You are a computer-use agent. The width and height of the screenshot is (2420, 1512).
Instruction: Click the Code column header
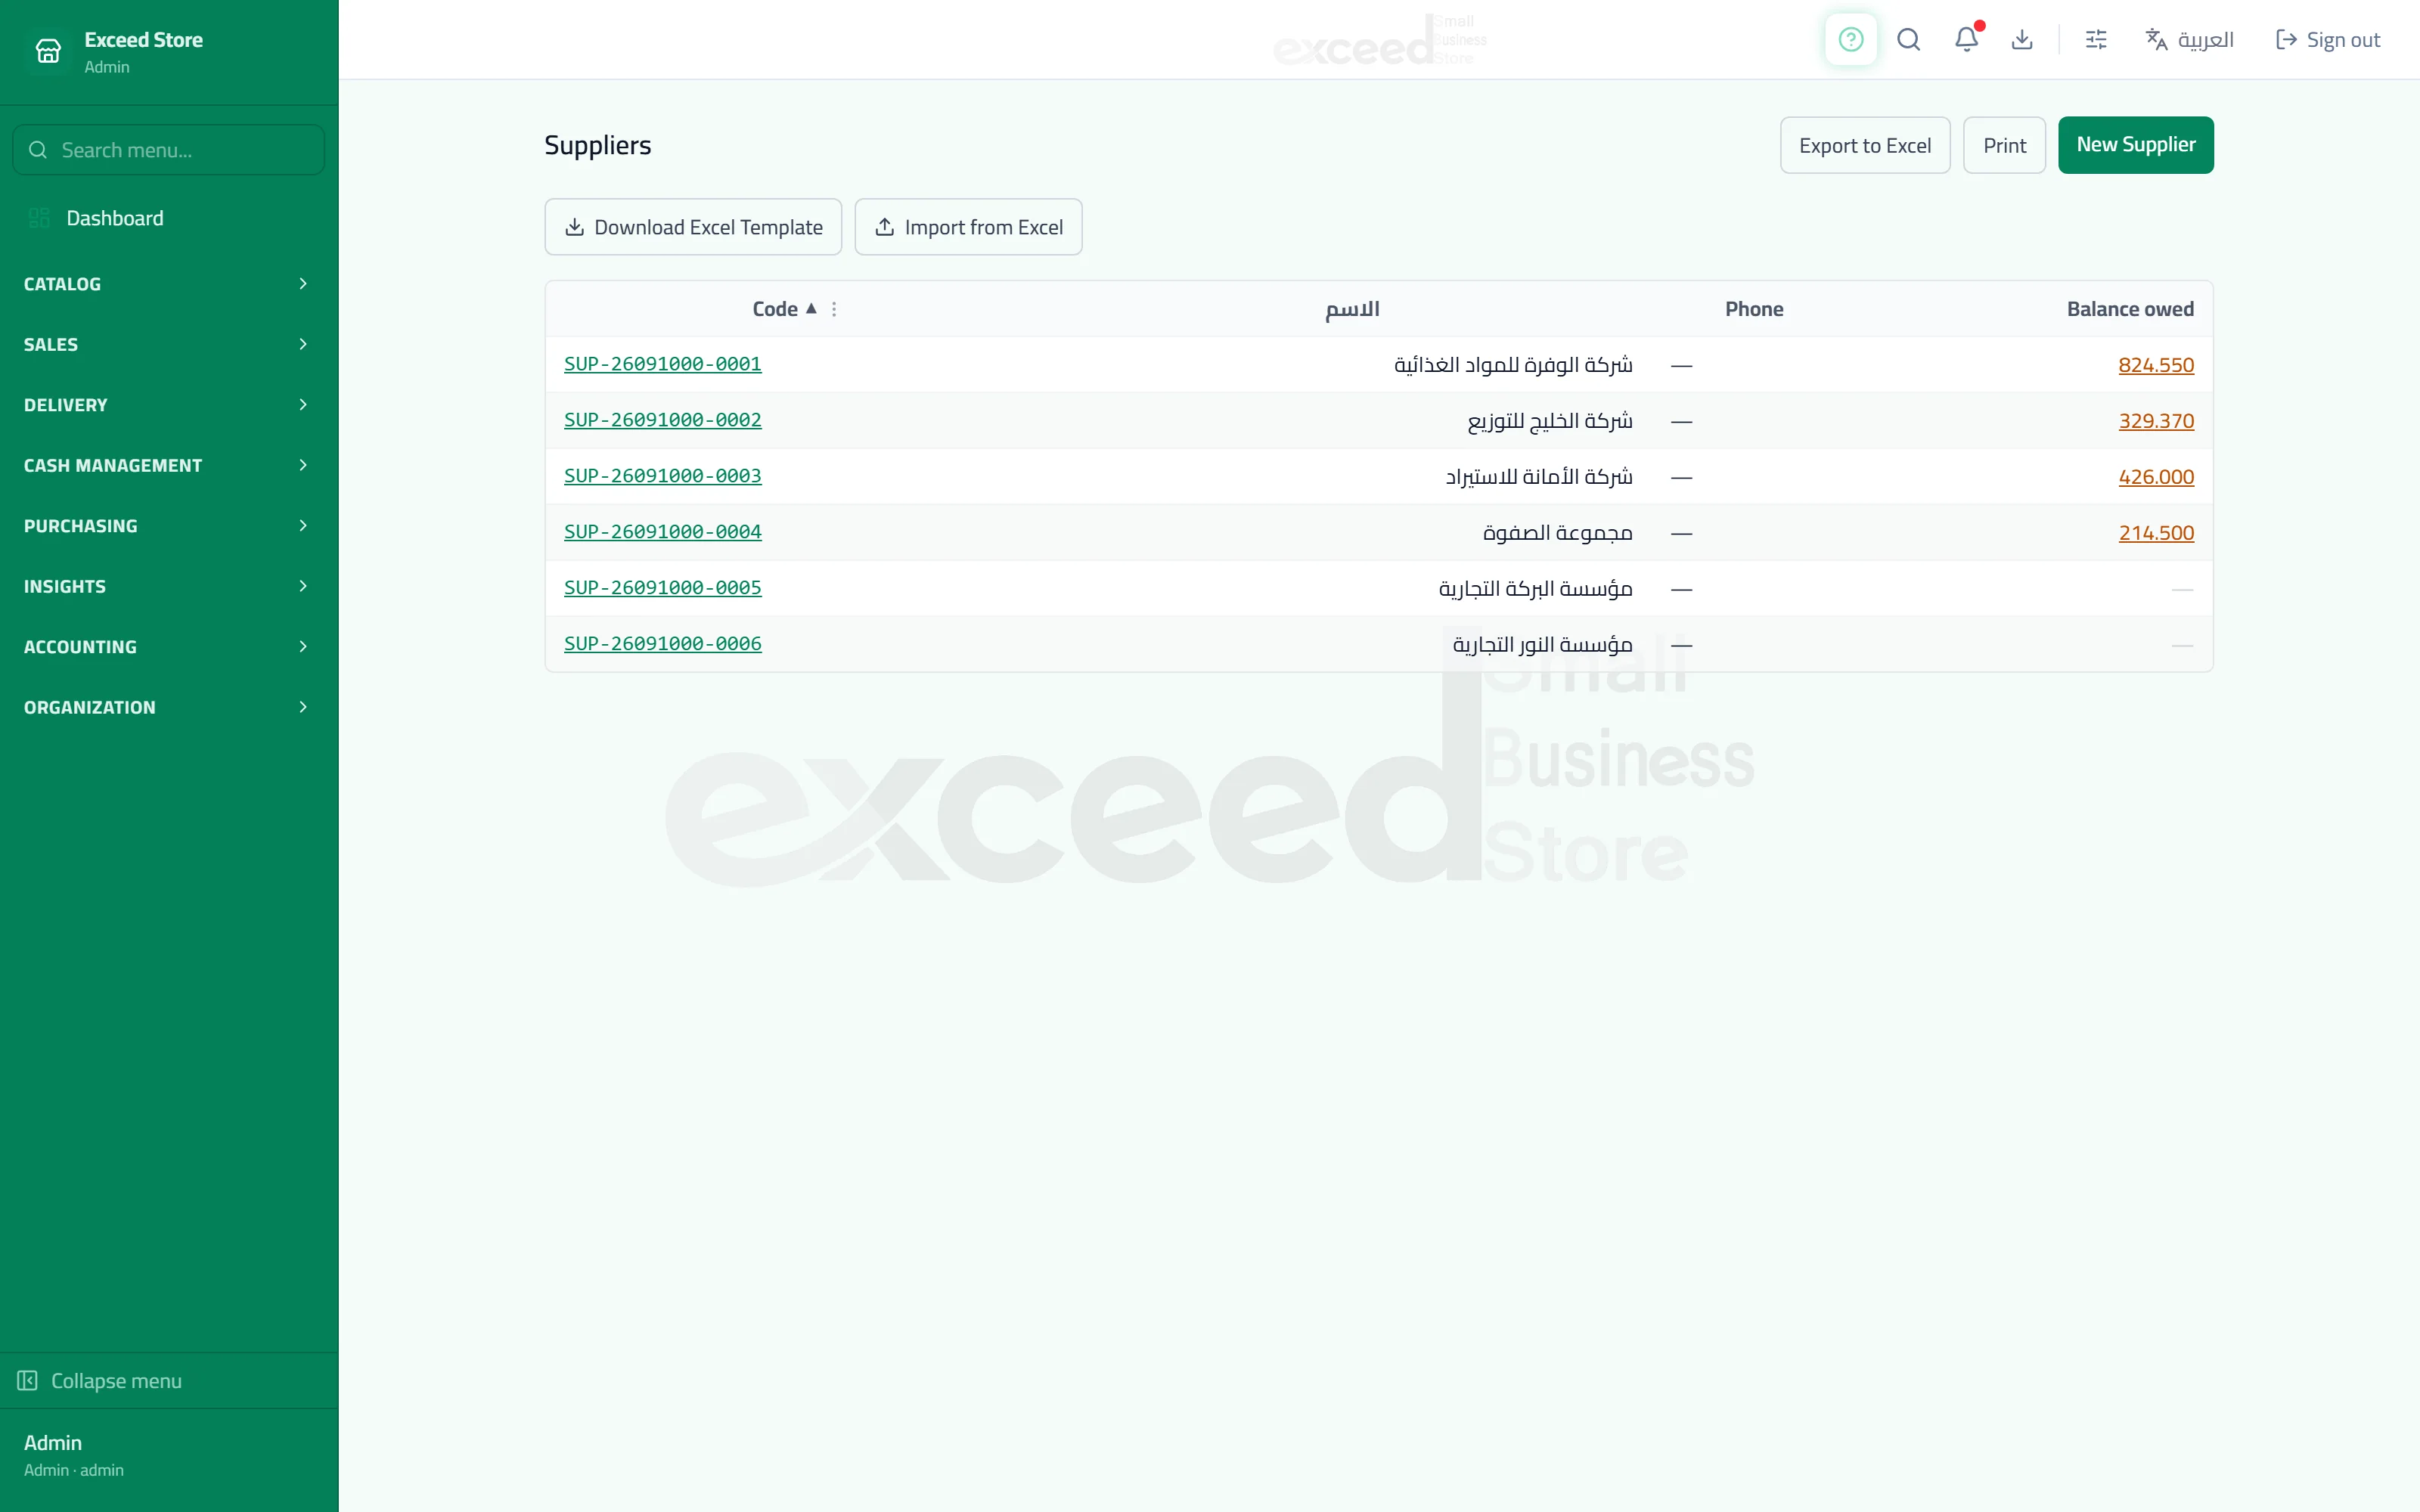775,309
